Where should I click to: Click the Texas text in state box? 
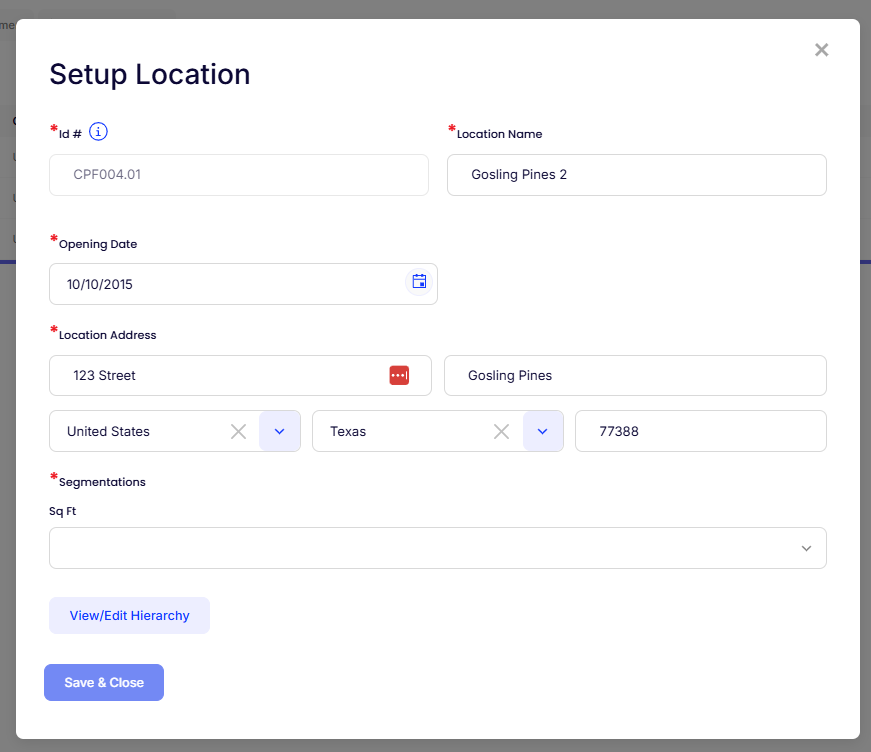pyautogui.click(x=348, y=432)
